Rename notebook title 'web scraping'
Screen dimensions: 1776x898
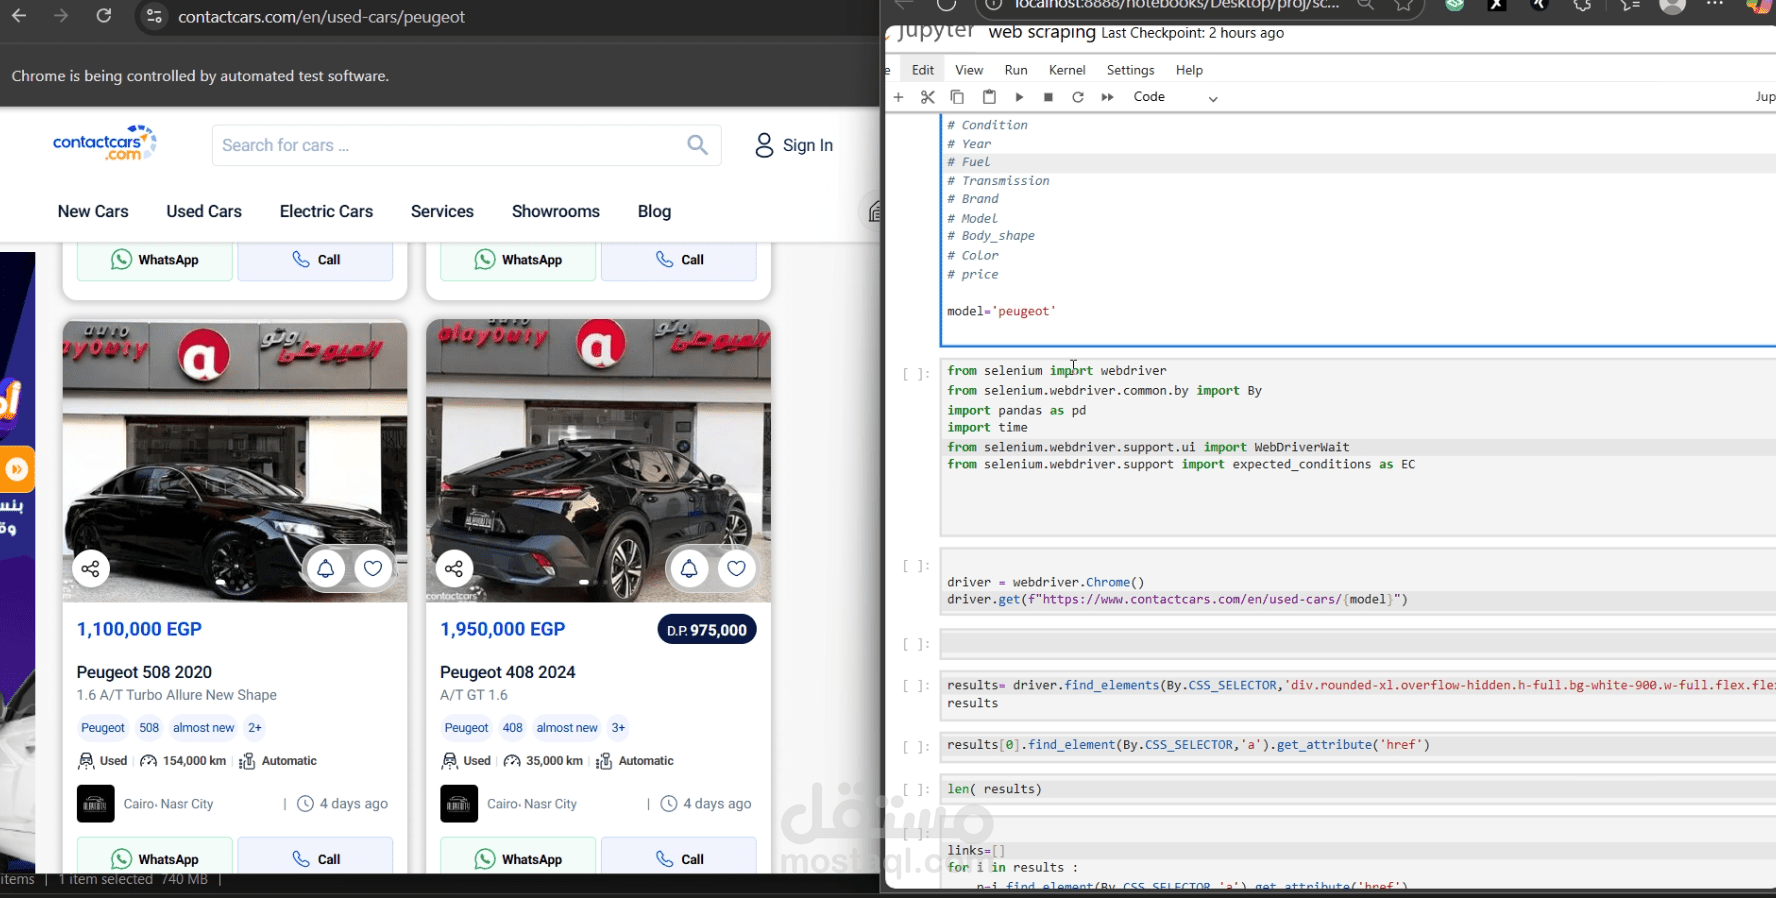click(x=1042, y=32)
